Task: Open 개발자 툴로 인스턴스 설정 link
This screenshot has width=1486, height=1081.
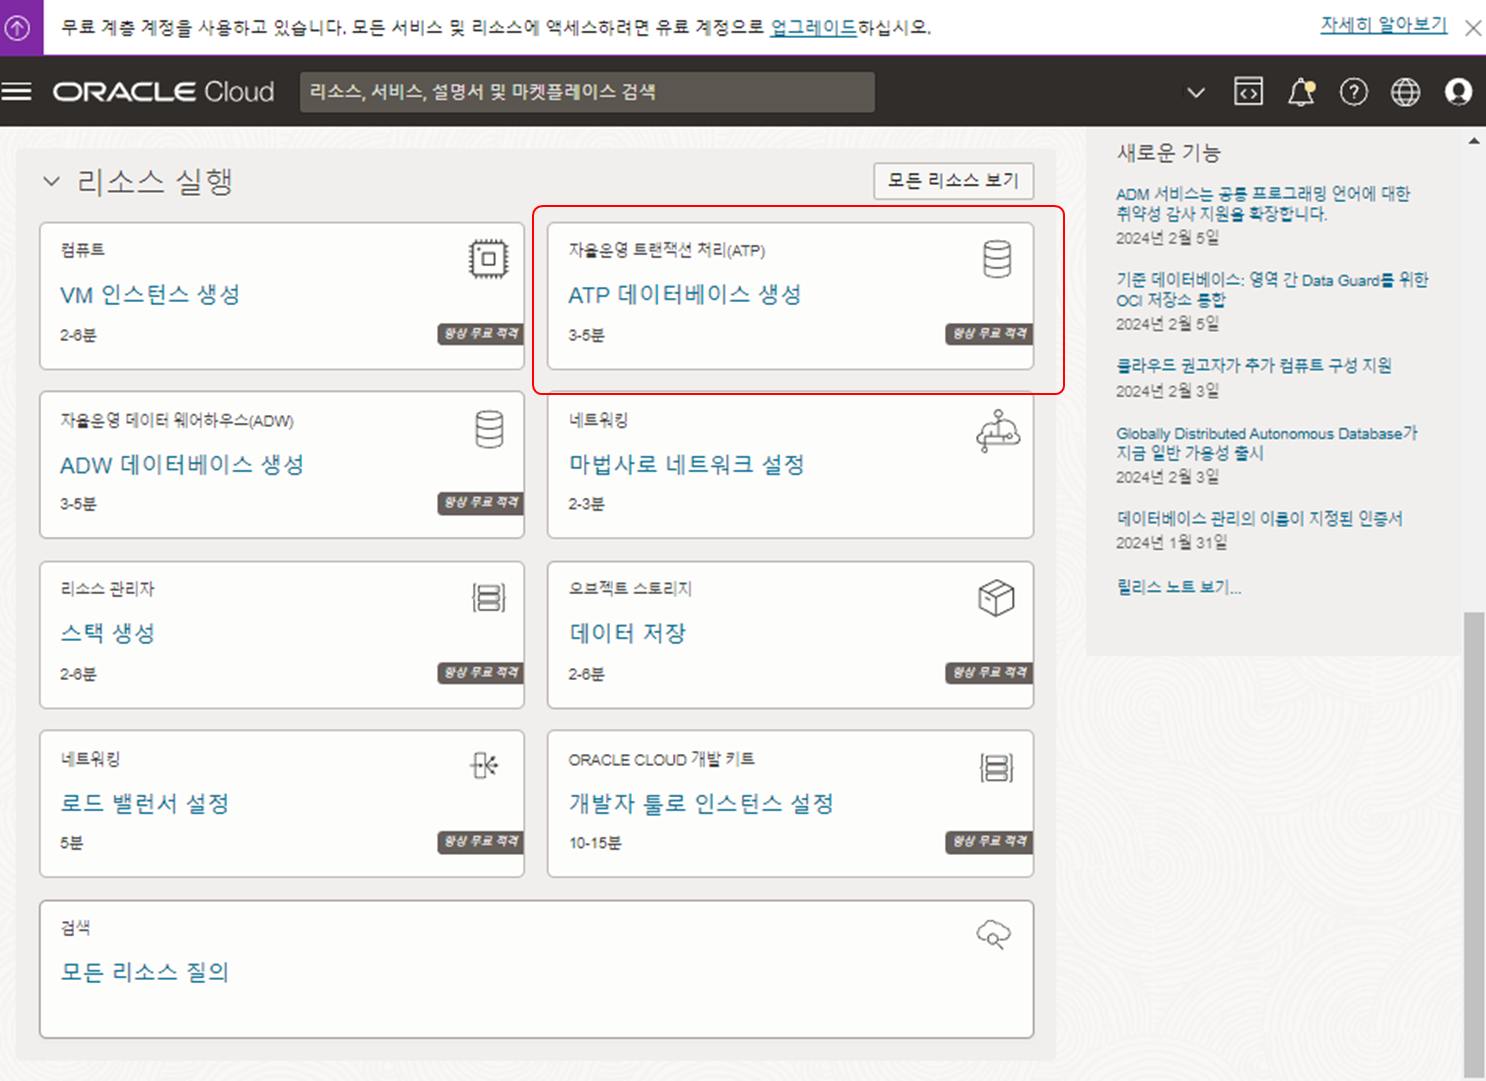Action: pos(701,804)
